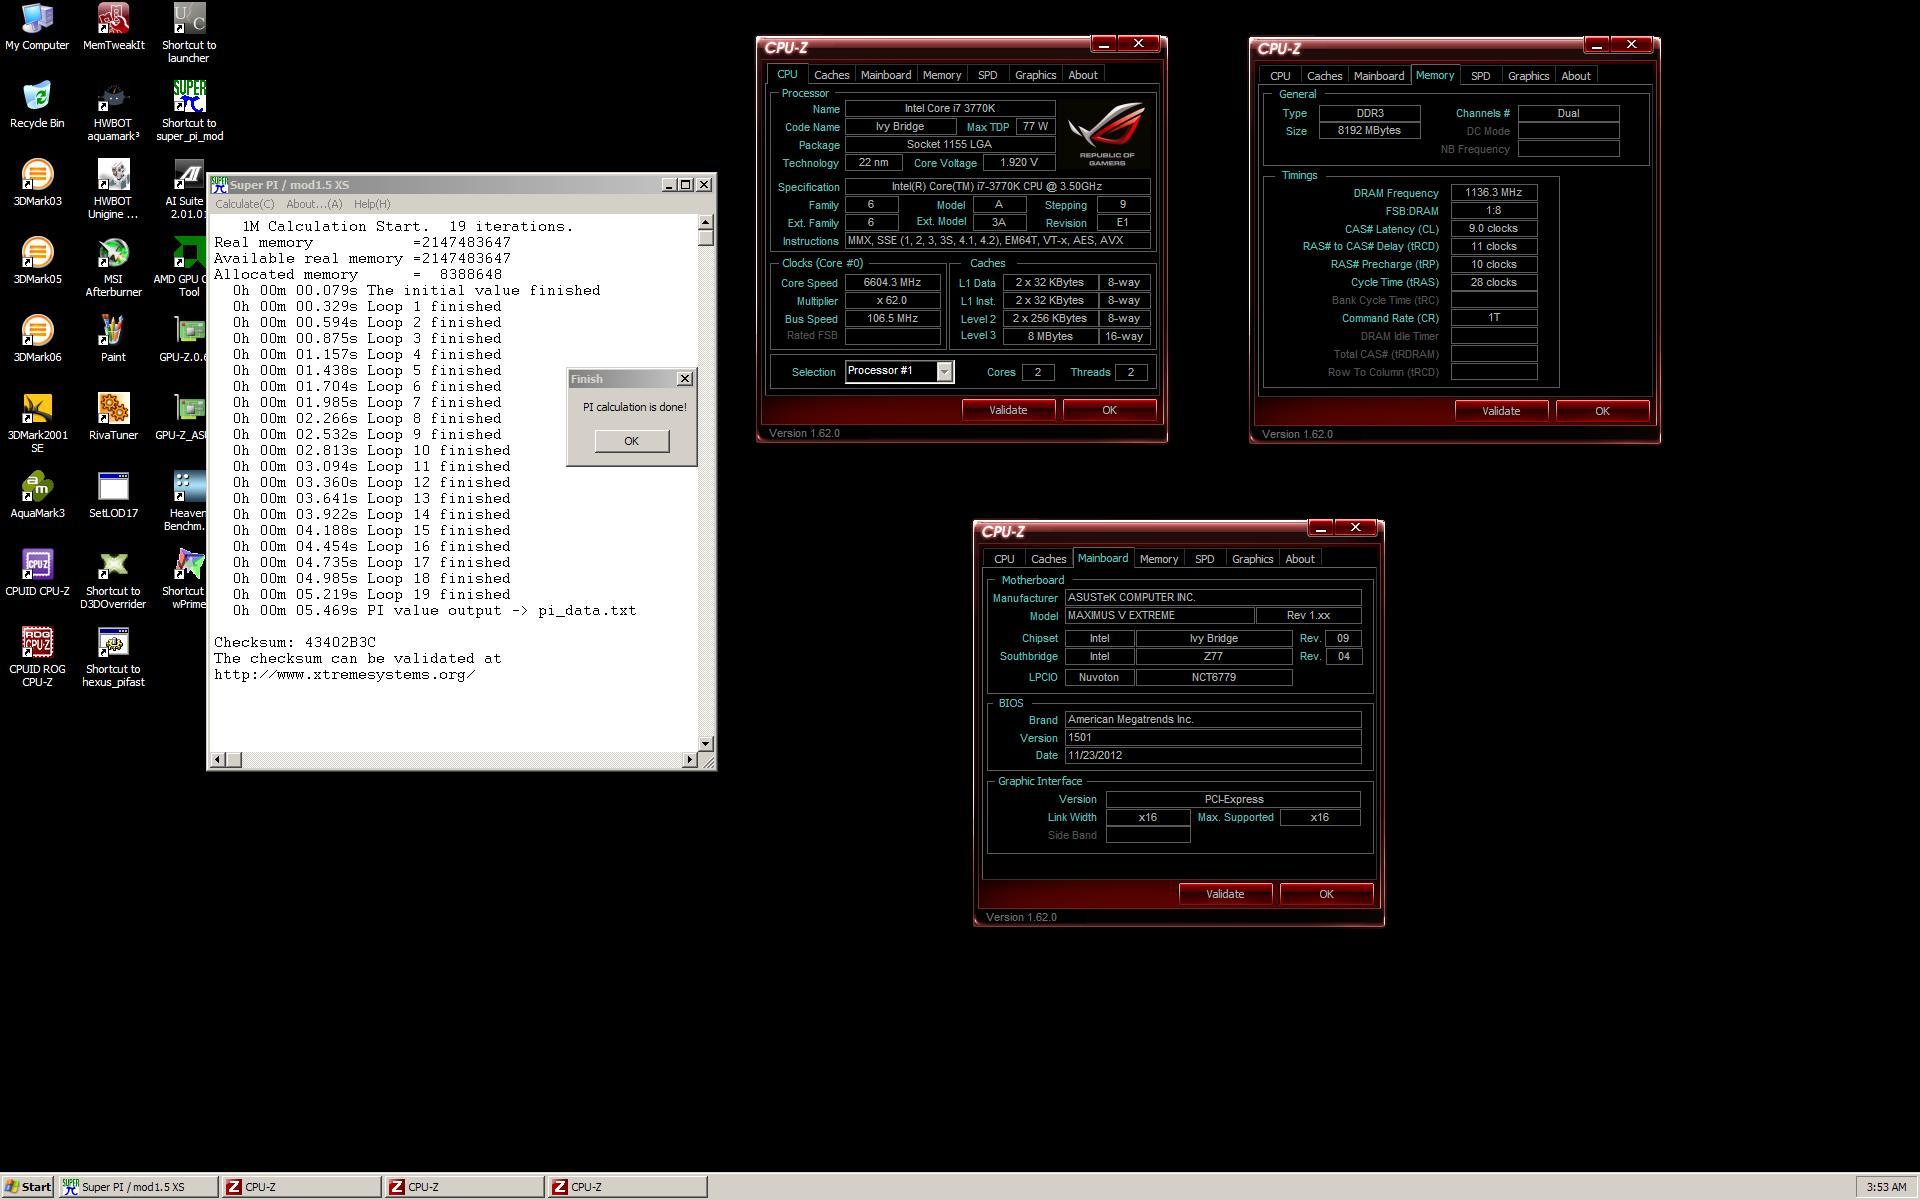Launch MSI Afterburner desktop icon

point(113,268)
